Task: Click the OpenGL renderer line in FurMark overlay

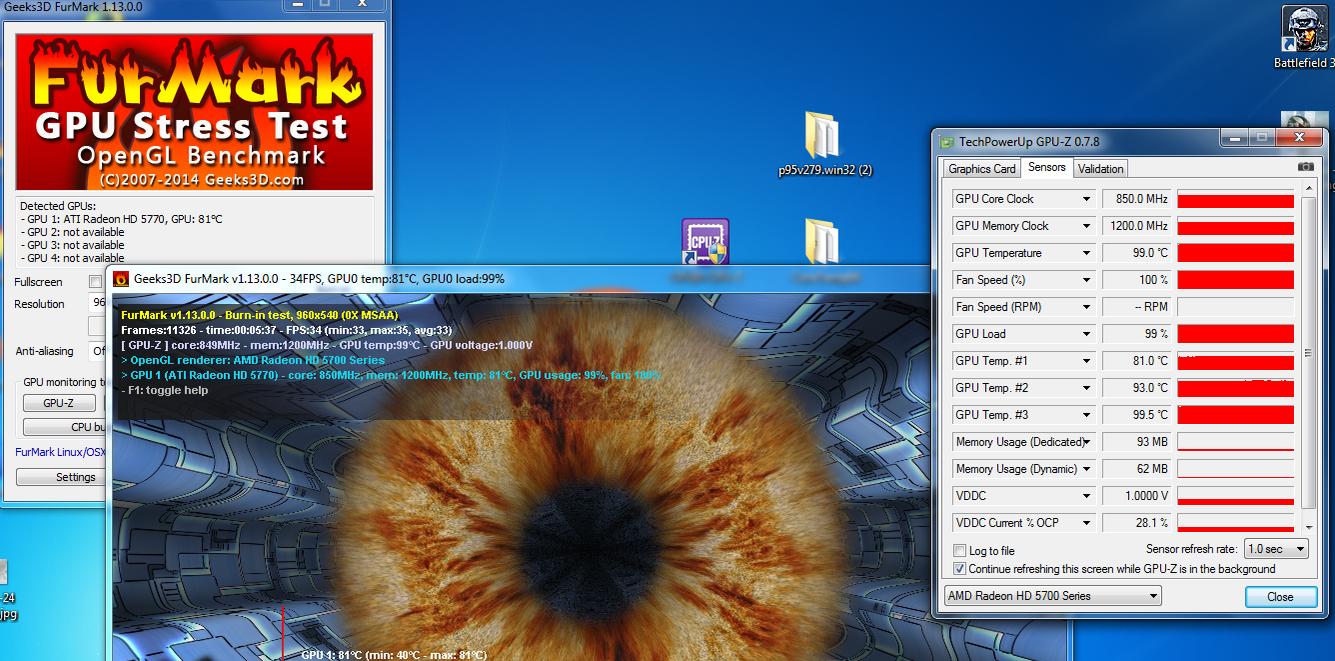Action: click(252, 360)
